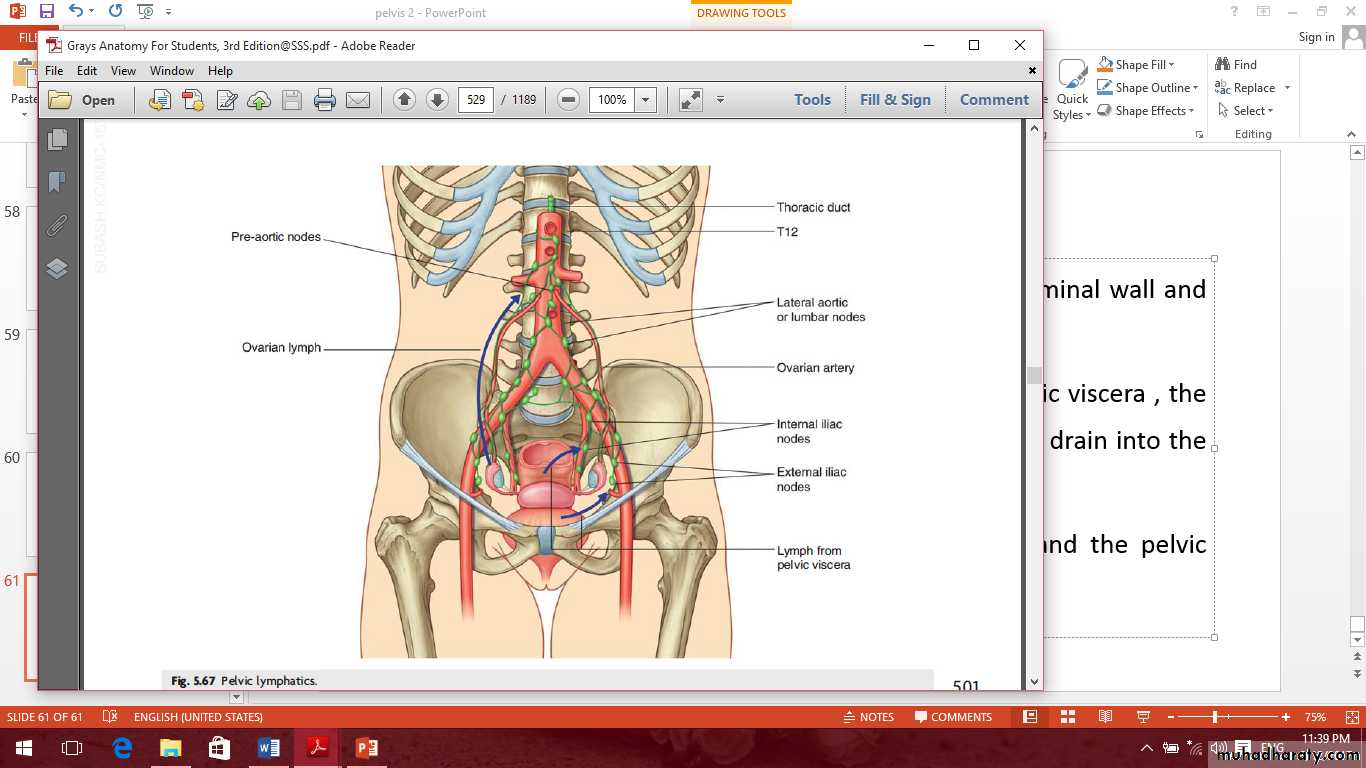Go to the next page with down arrow
Image resolution: width=1366 pixels, height=768 pixels.
[x=437, y=100]
